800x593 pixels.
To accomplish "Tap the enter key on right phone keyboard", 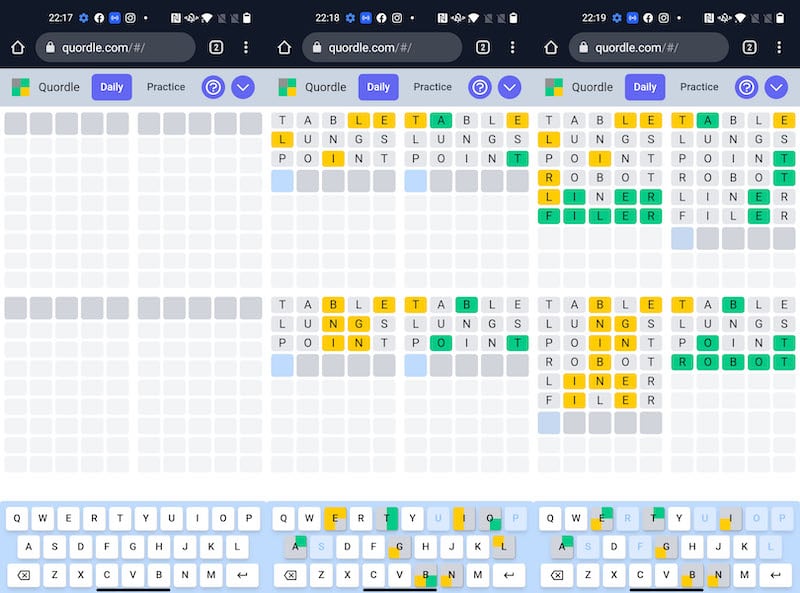I will (776, 575).
